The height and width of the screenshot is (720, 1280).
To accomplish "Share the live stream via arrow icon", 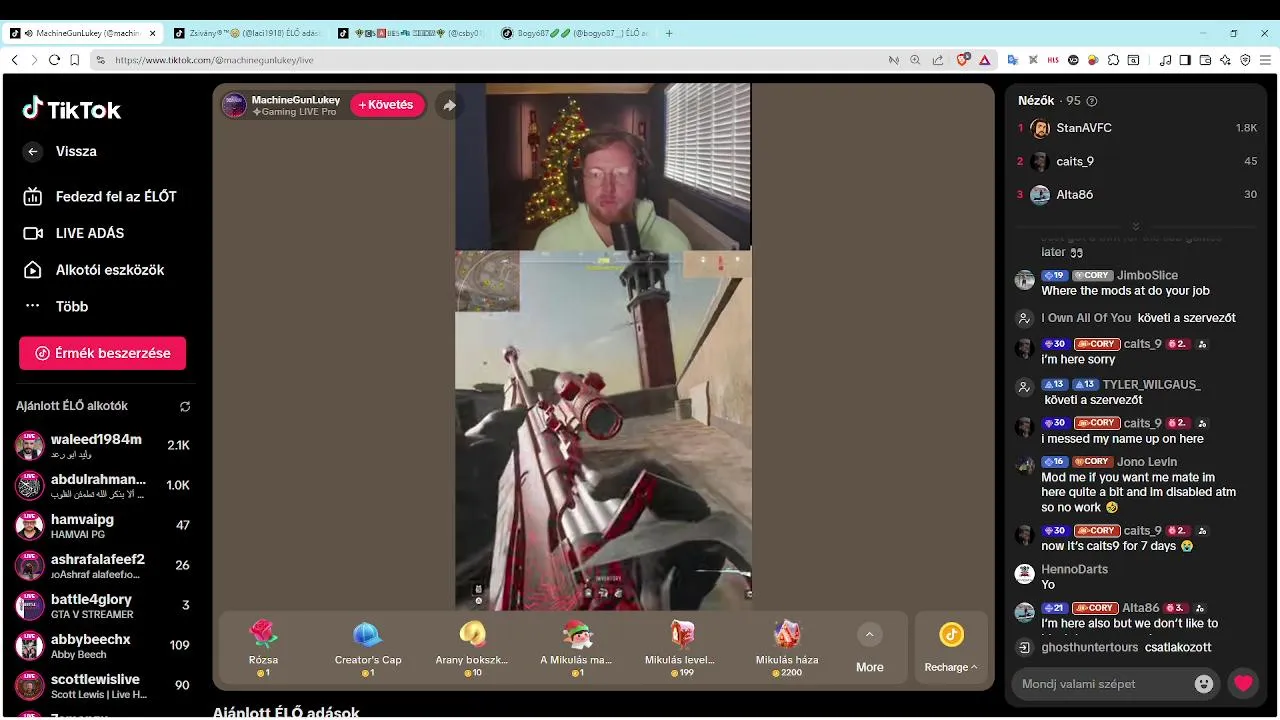I will pyautogui.click(x=449, y=105).
